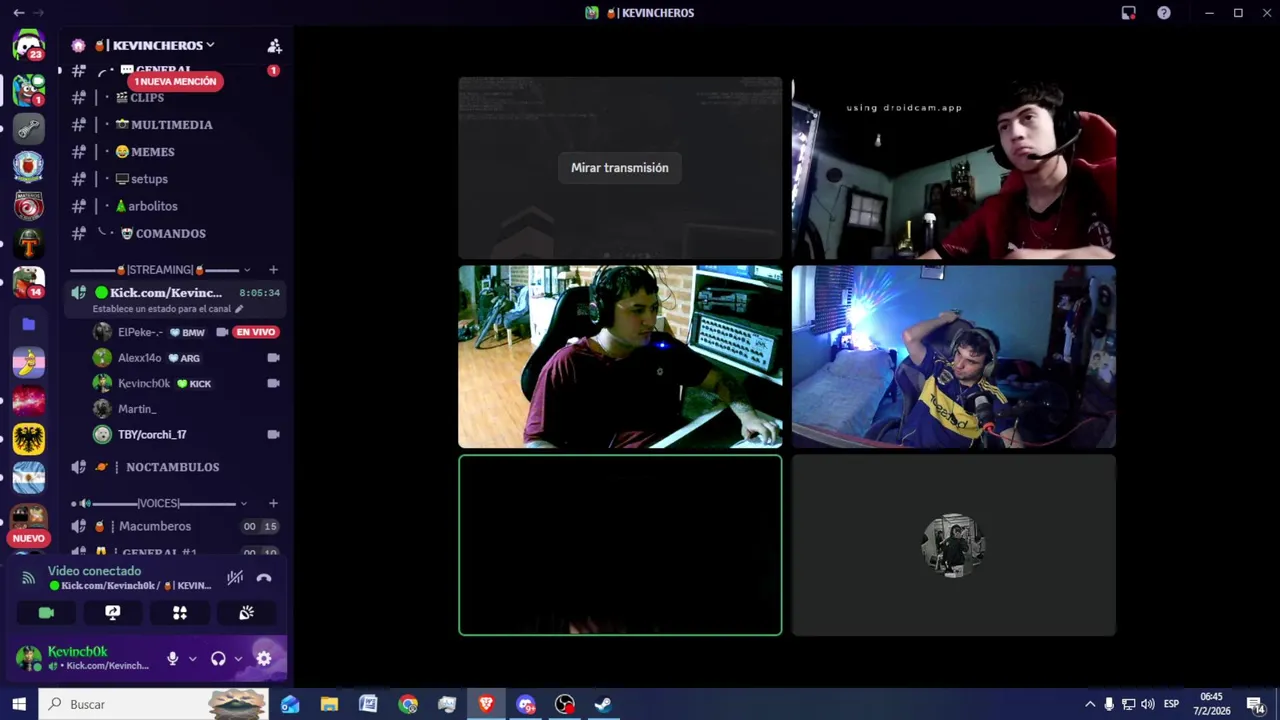Open user settings gear

[x=264, y=659]
